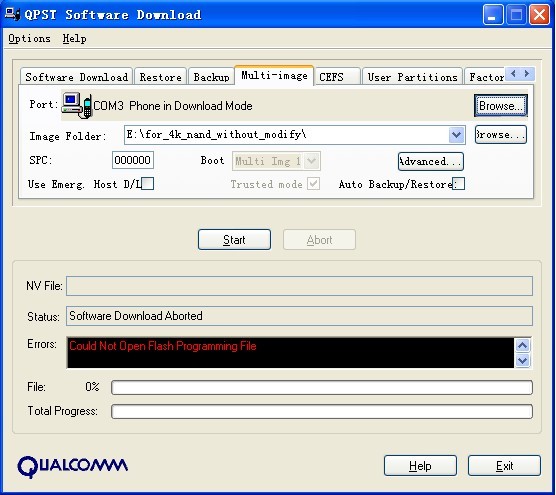Open the Boot Multi Img dropdown
Viewport: 556px width, 495px height.
[x=311, y=161]
